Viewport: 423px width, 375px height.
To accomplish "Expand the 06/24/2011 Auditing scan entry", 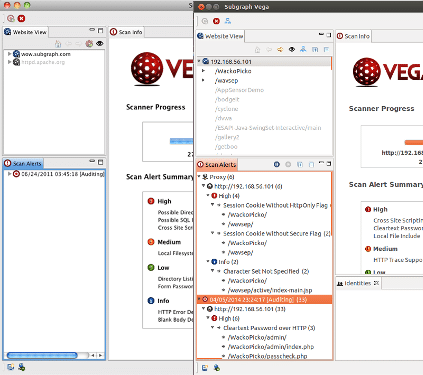I will coord(9,174).
